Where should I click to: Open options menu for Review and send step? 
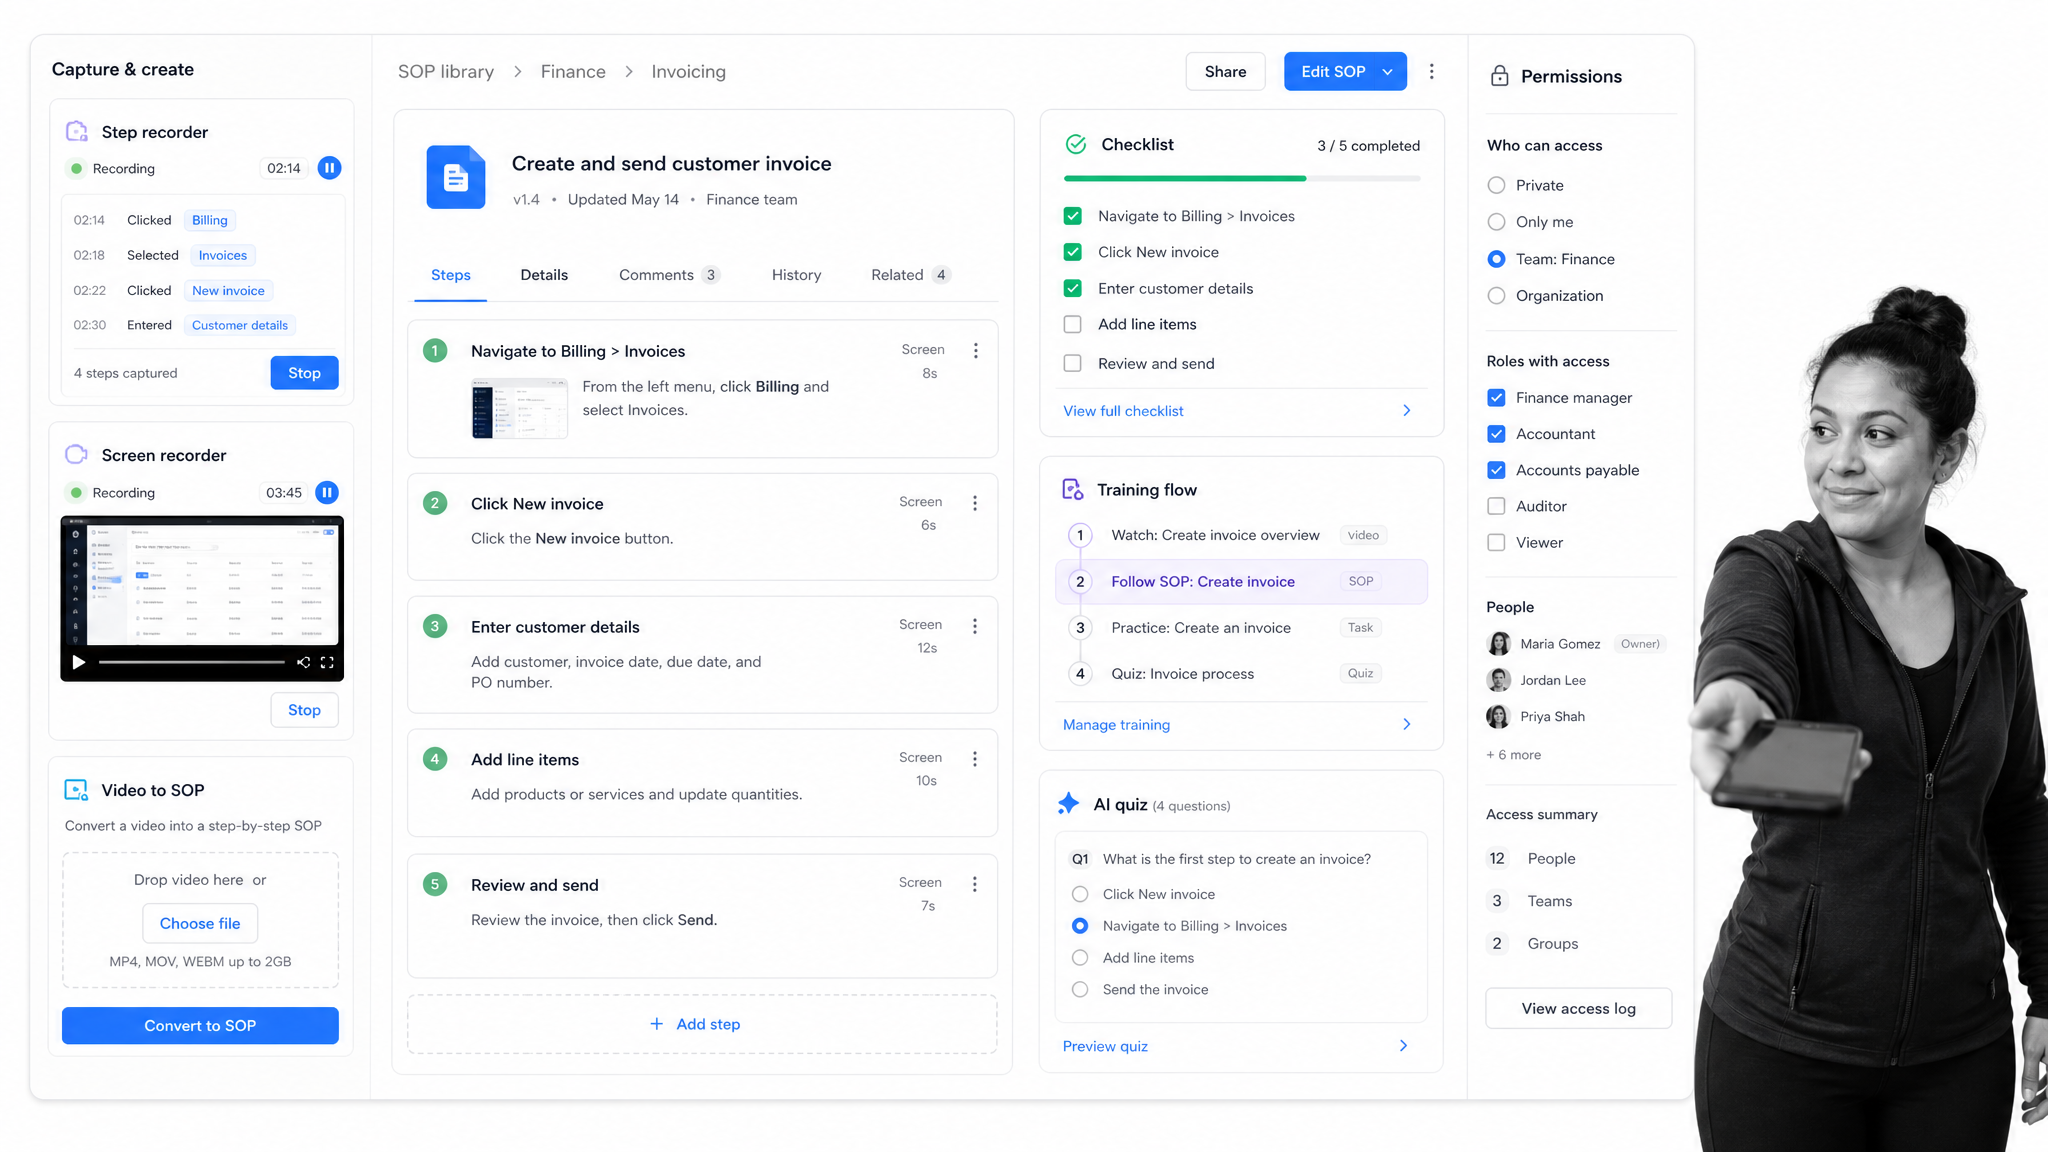point(975,884)
